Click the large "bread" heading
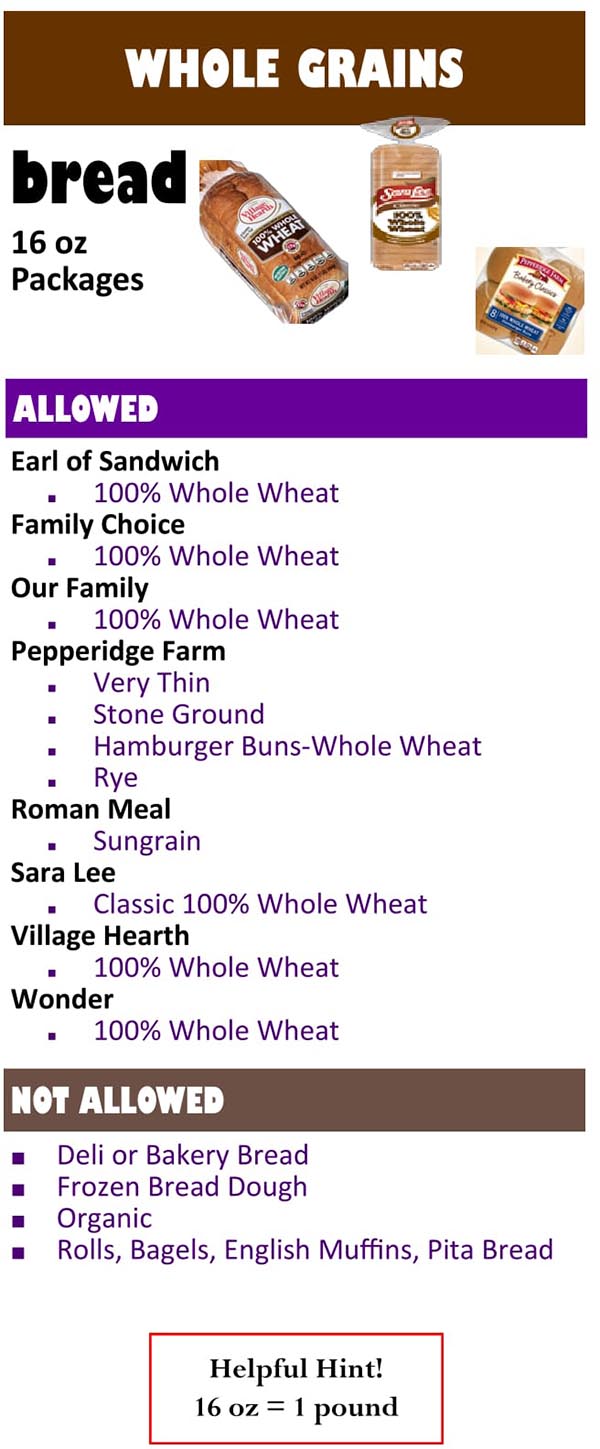This screenshot has height=1449, width=600. pos(99,178)
